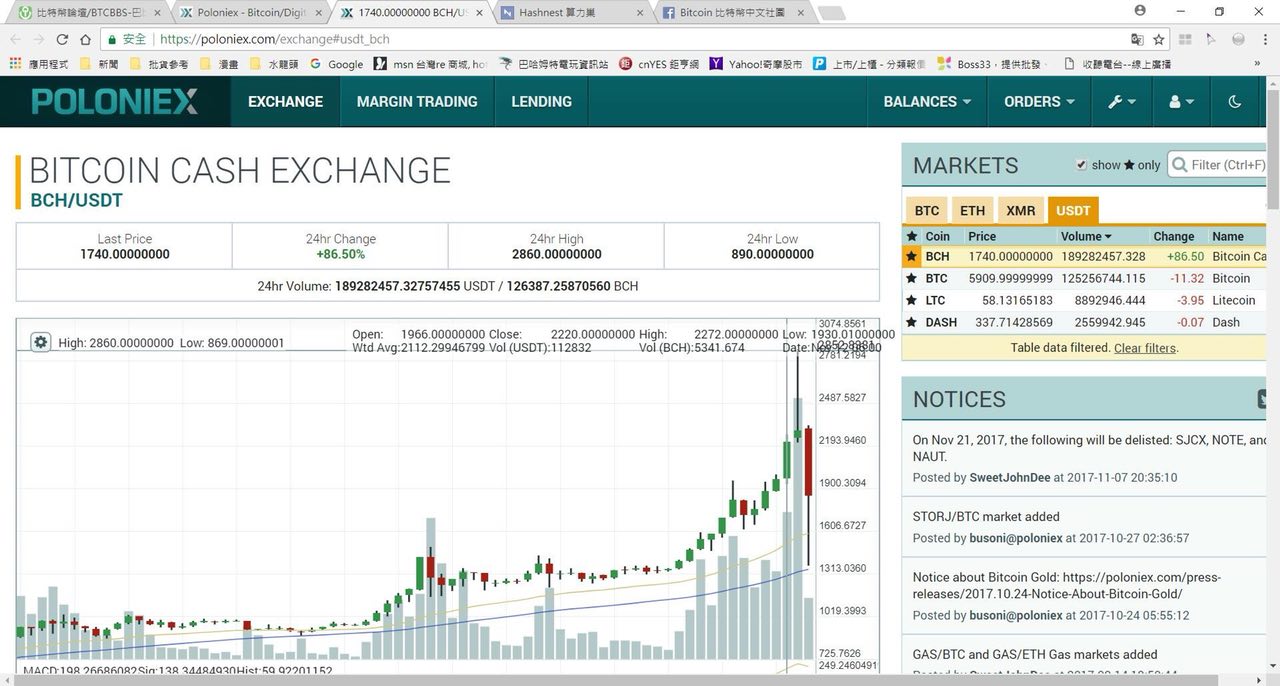Switch to the XMR markets tab
This screenshot has width=1280, height=686.
coord(1021,210)
